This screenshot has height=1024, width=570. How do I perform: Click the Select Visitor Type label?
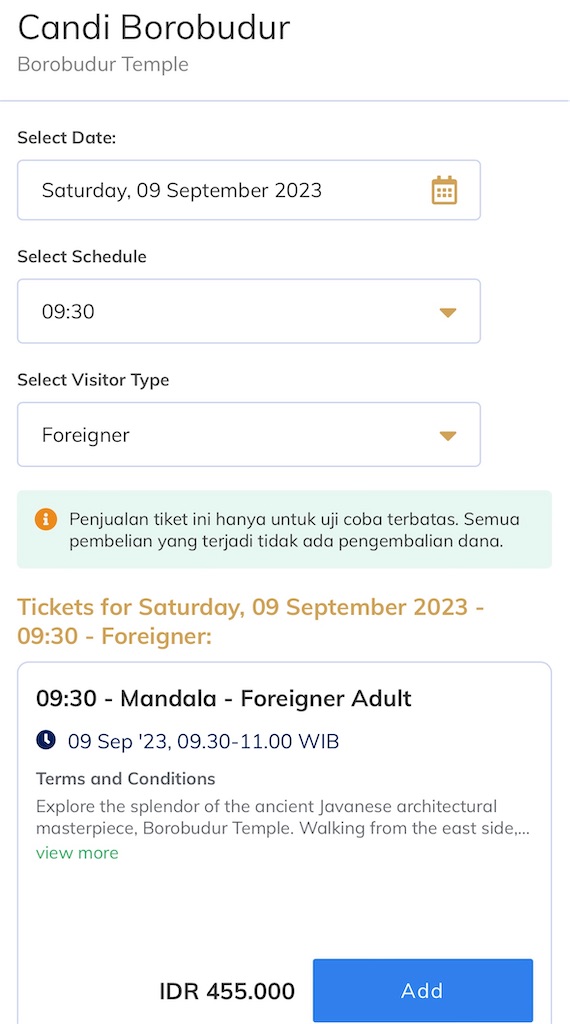coord(93,380)
